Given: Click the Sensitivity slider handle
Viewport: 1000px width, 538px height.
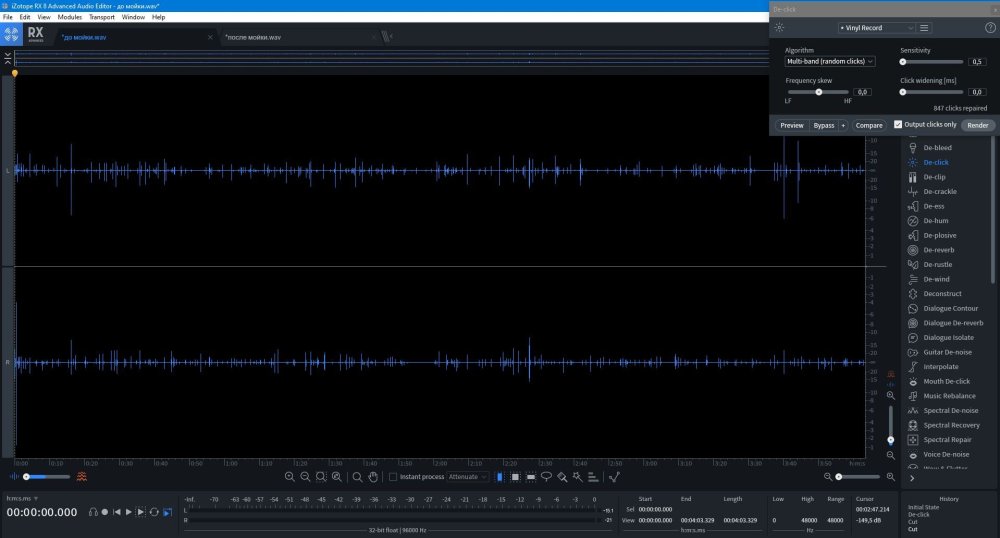Looking at the screenshot, I should pyautogui.click(x=903, y=62).
